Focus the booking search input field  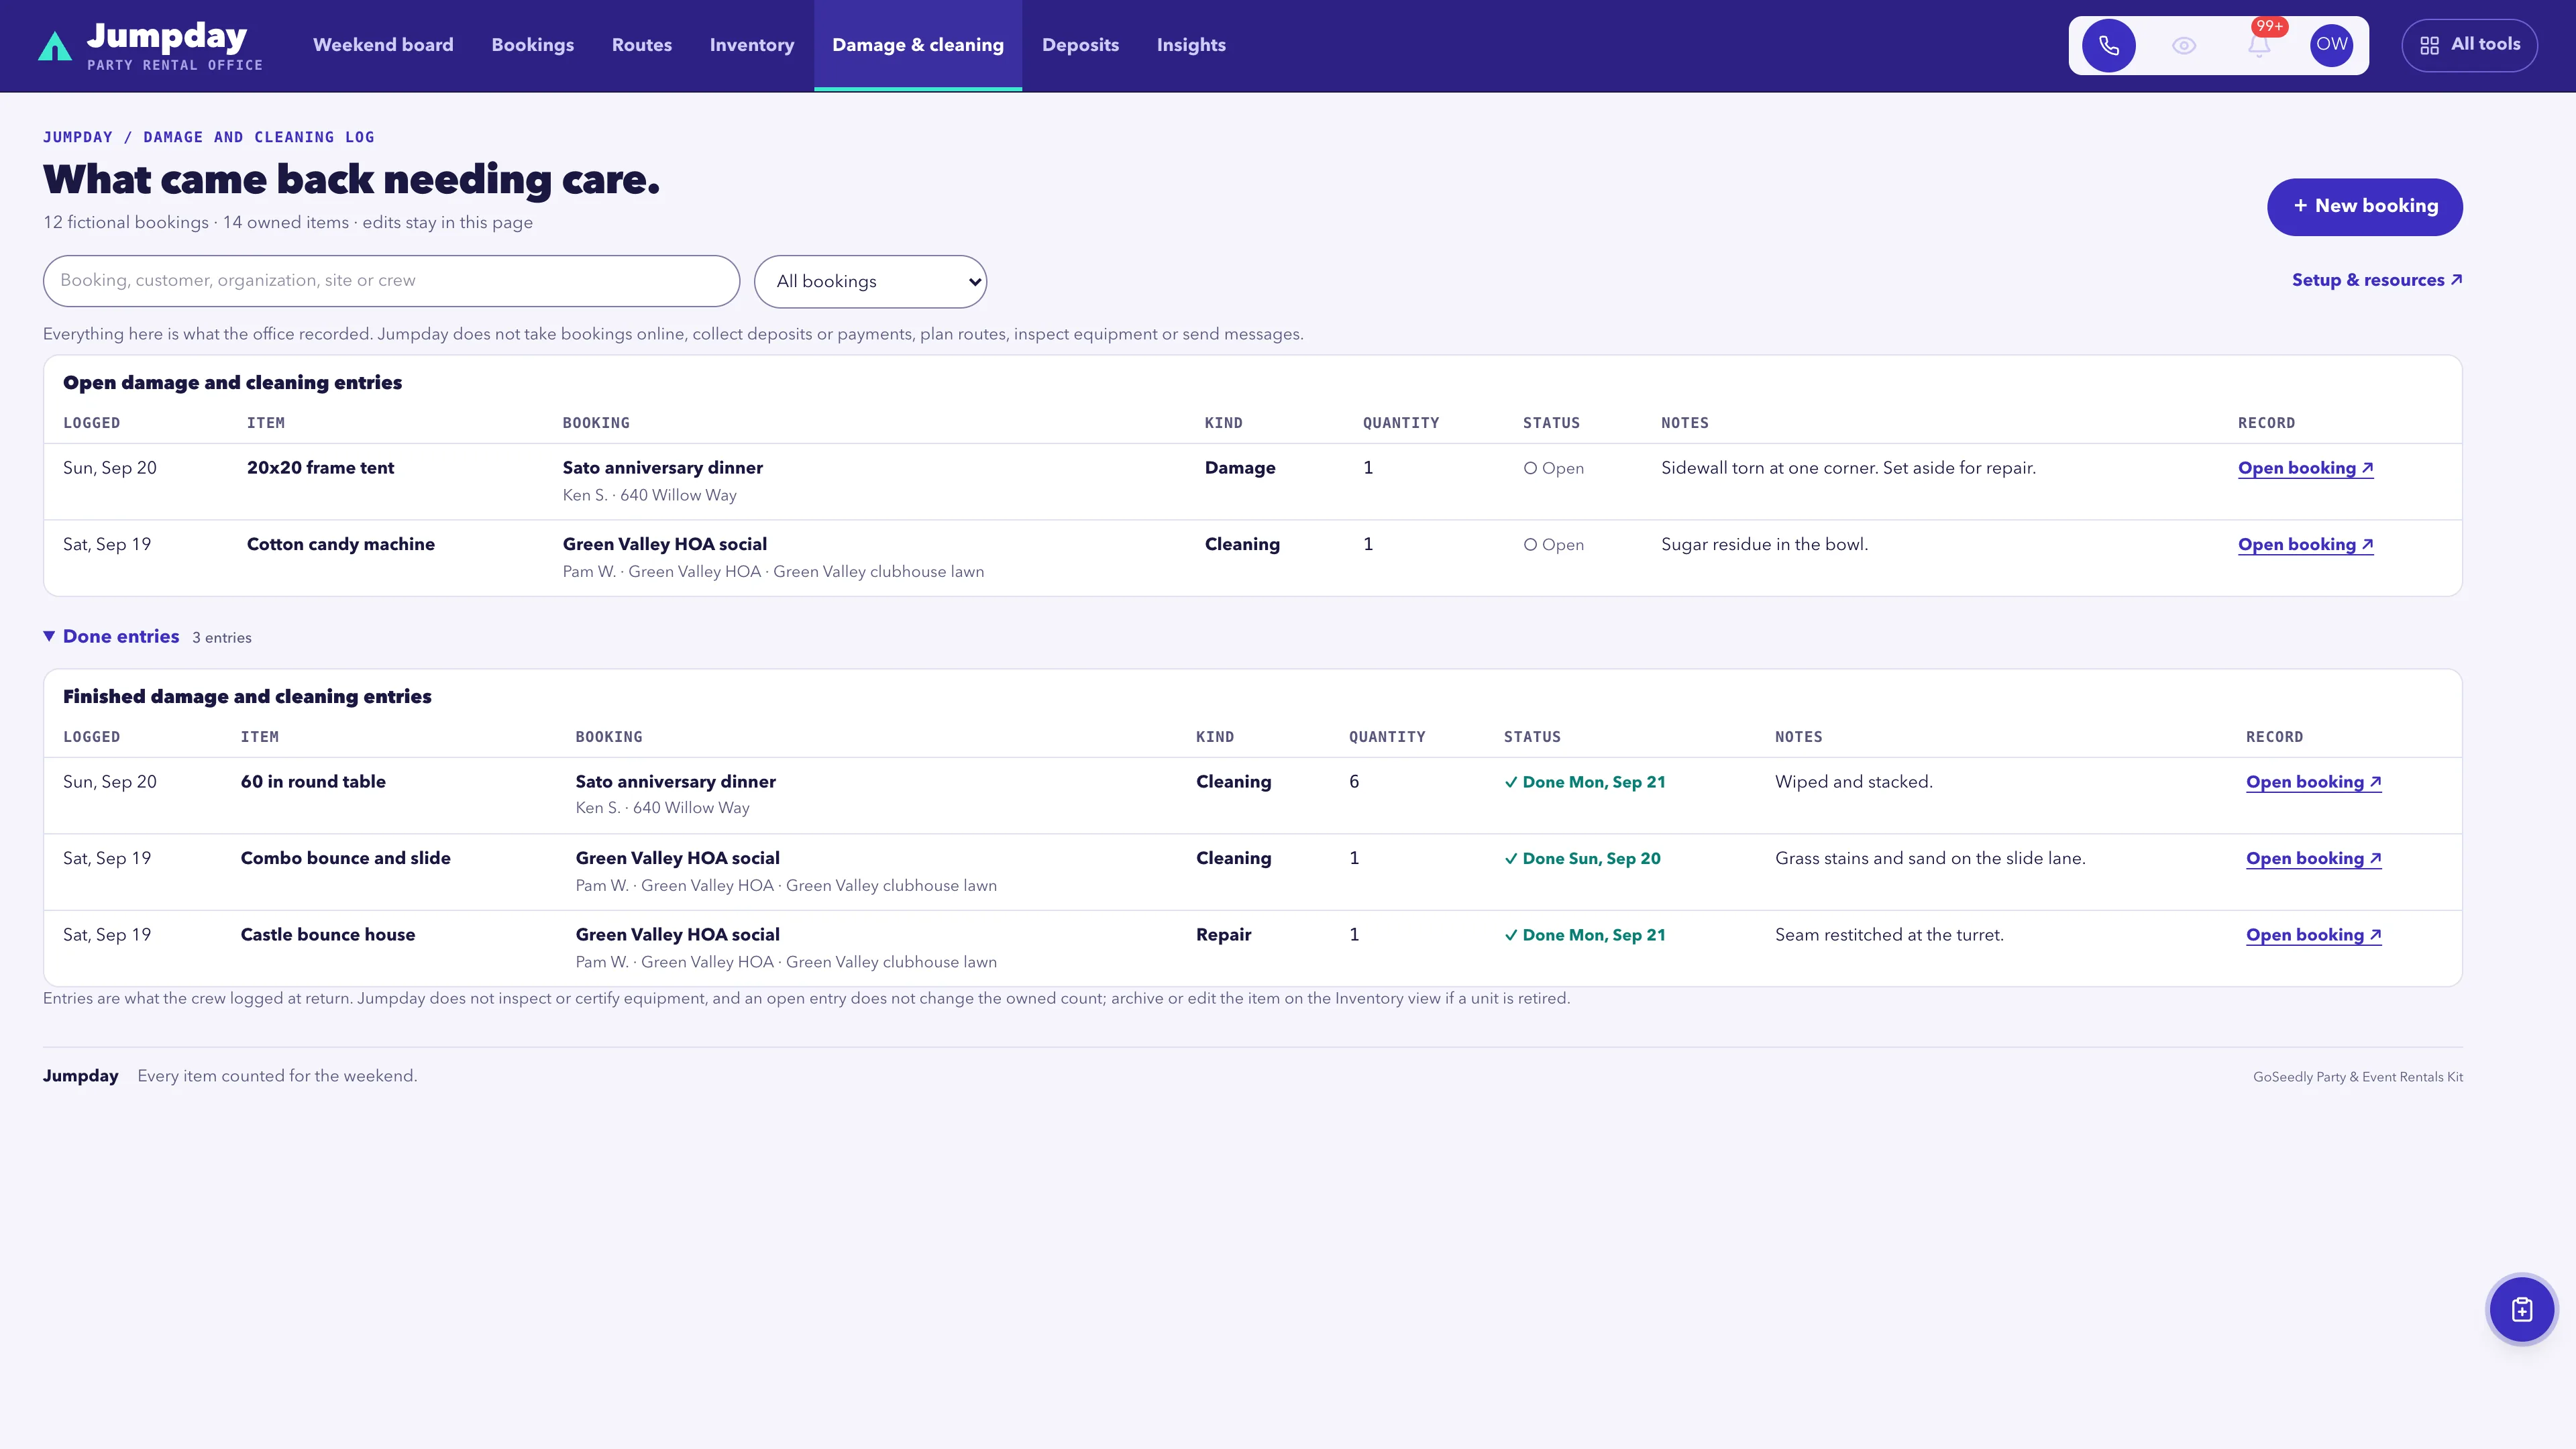tap(391, 281)
